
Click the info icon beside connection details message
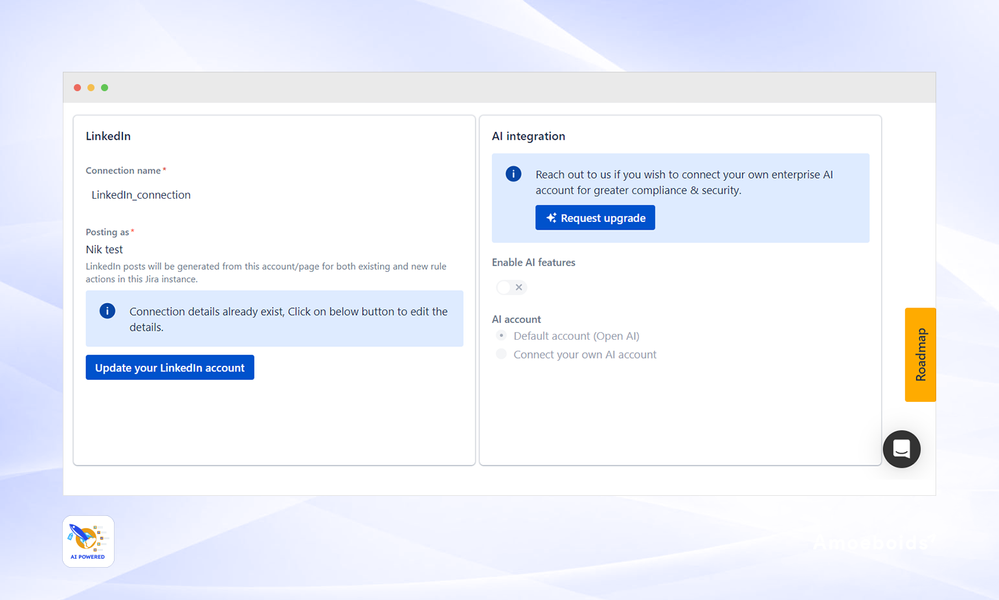106,311
